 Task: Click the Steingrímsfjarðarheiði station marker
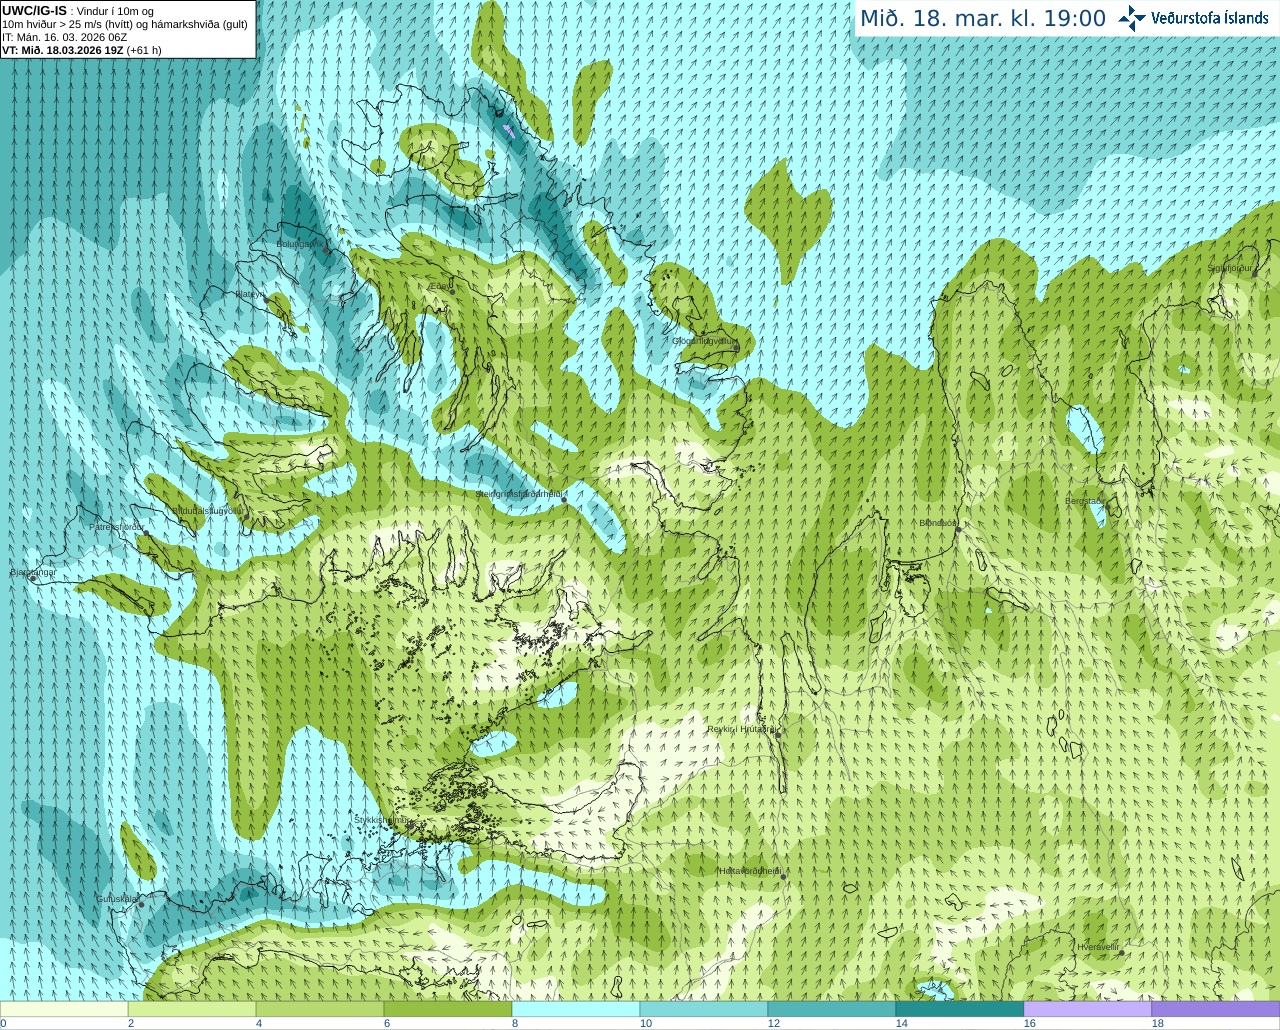click(564, 499)
